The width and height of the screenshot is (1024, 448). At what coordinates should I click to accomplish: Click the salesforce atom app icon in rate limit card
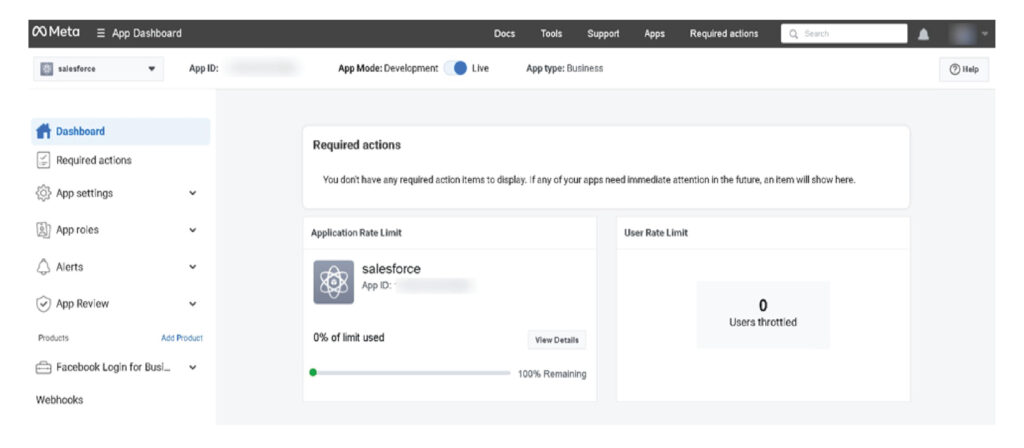334,282
